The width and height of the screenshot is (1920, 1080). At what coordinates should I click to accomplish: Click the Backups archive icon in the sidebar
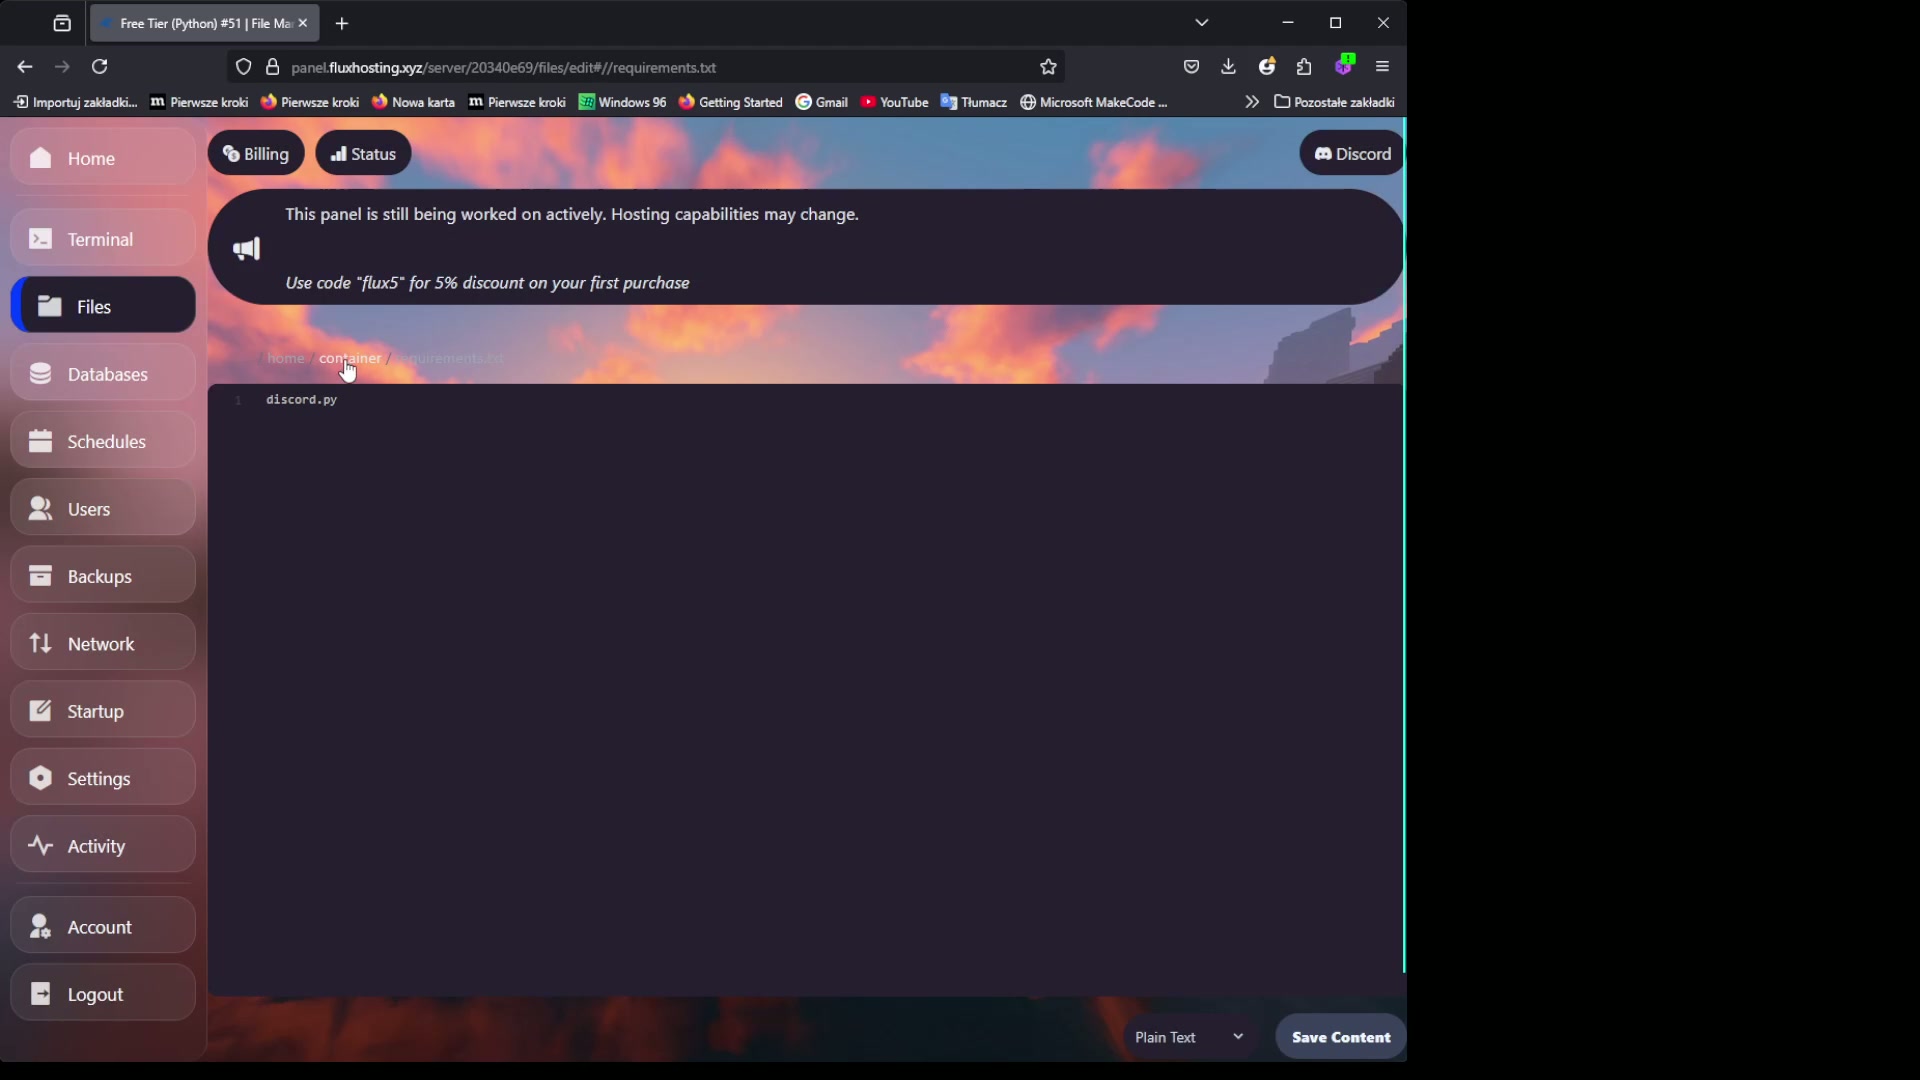tap(40, 575)
